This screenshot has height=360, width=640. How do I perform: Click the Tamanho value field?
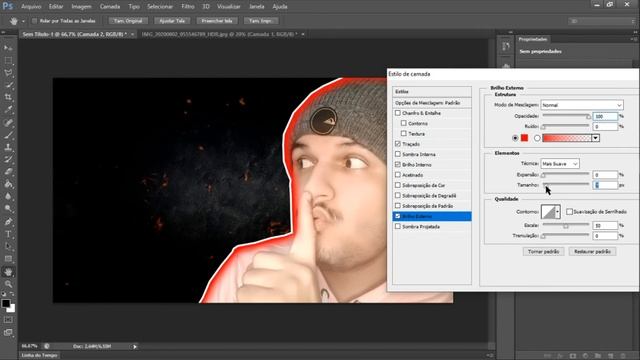tap(605, 185)
